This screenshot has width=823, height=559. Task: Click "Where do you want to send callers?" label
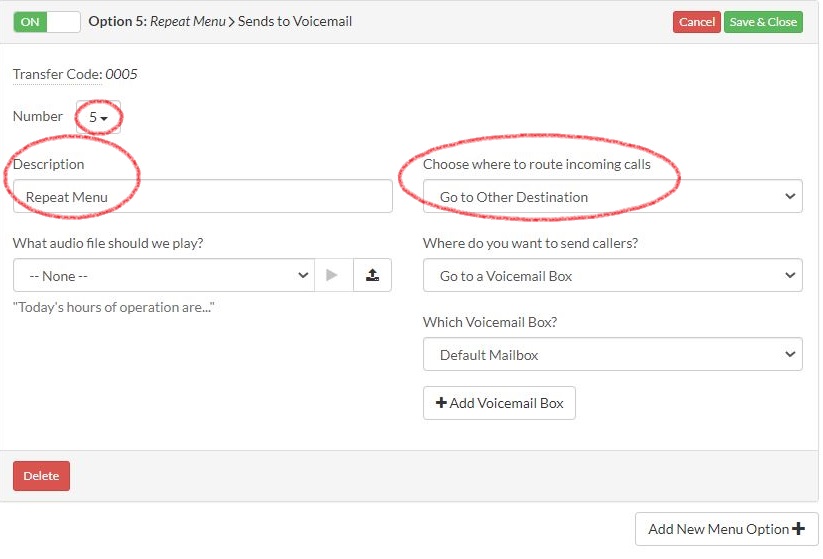pos(530,243)
